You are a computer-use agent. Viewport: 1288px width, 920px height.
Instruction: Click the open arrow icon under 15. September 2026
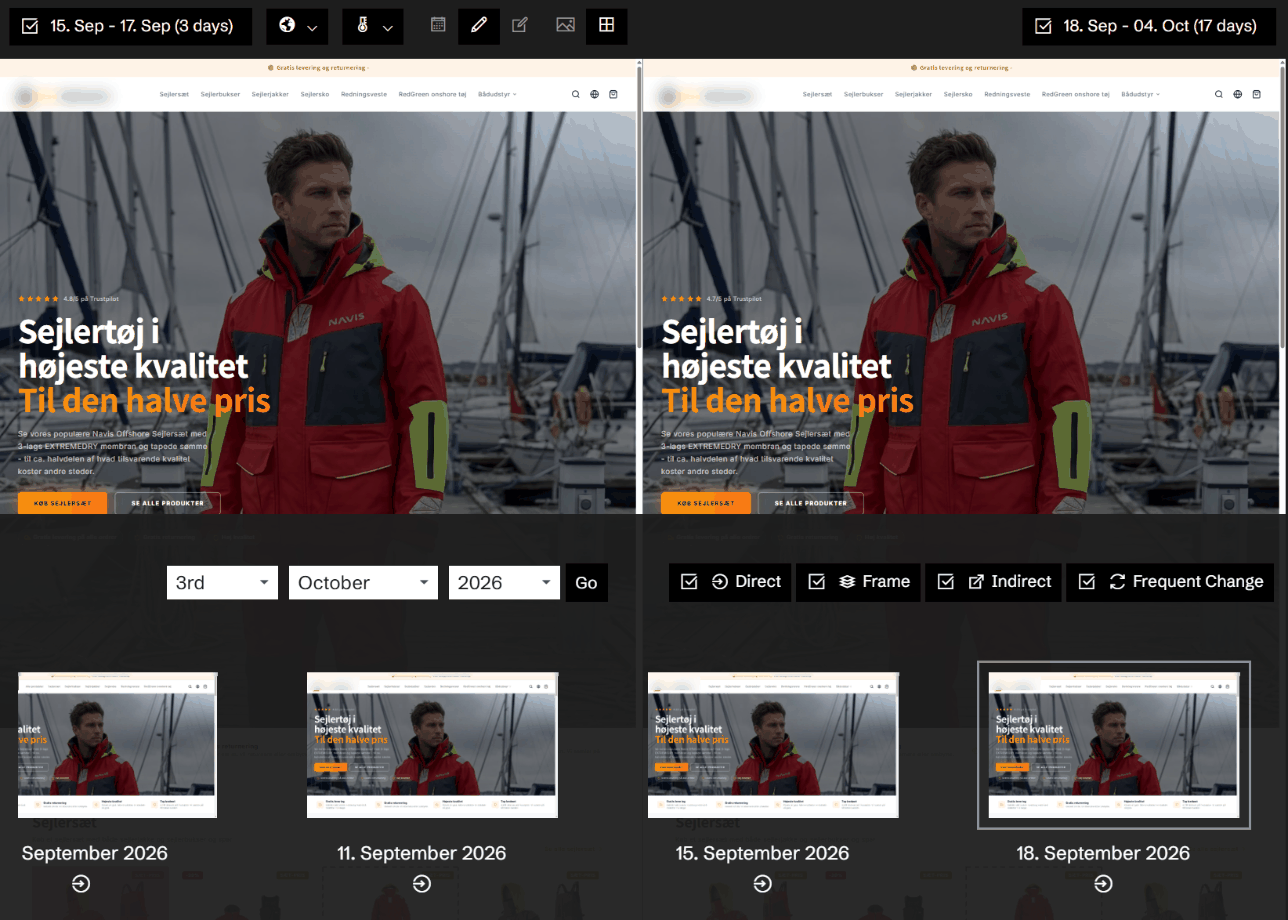point(763,884)
